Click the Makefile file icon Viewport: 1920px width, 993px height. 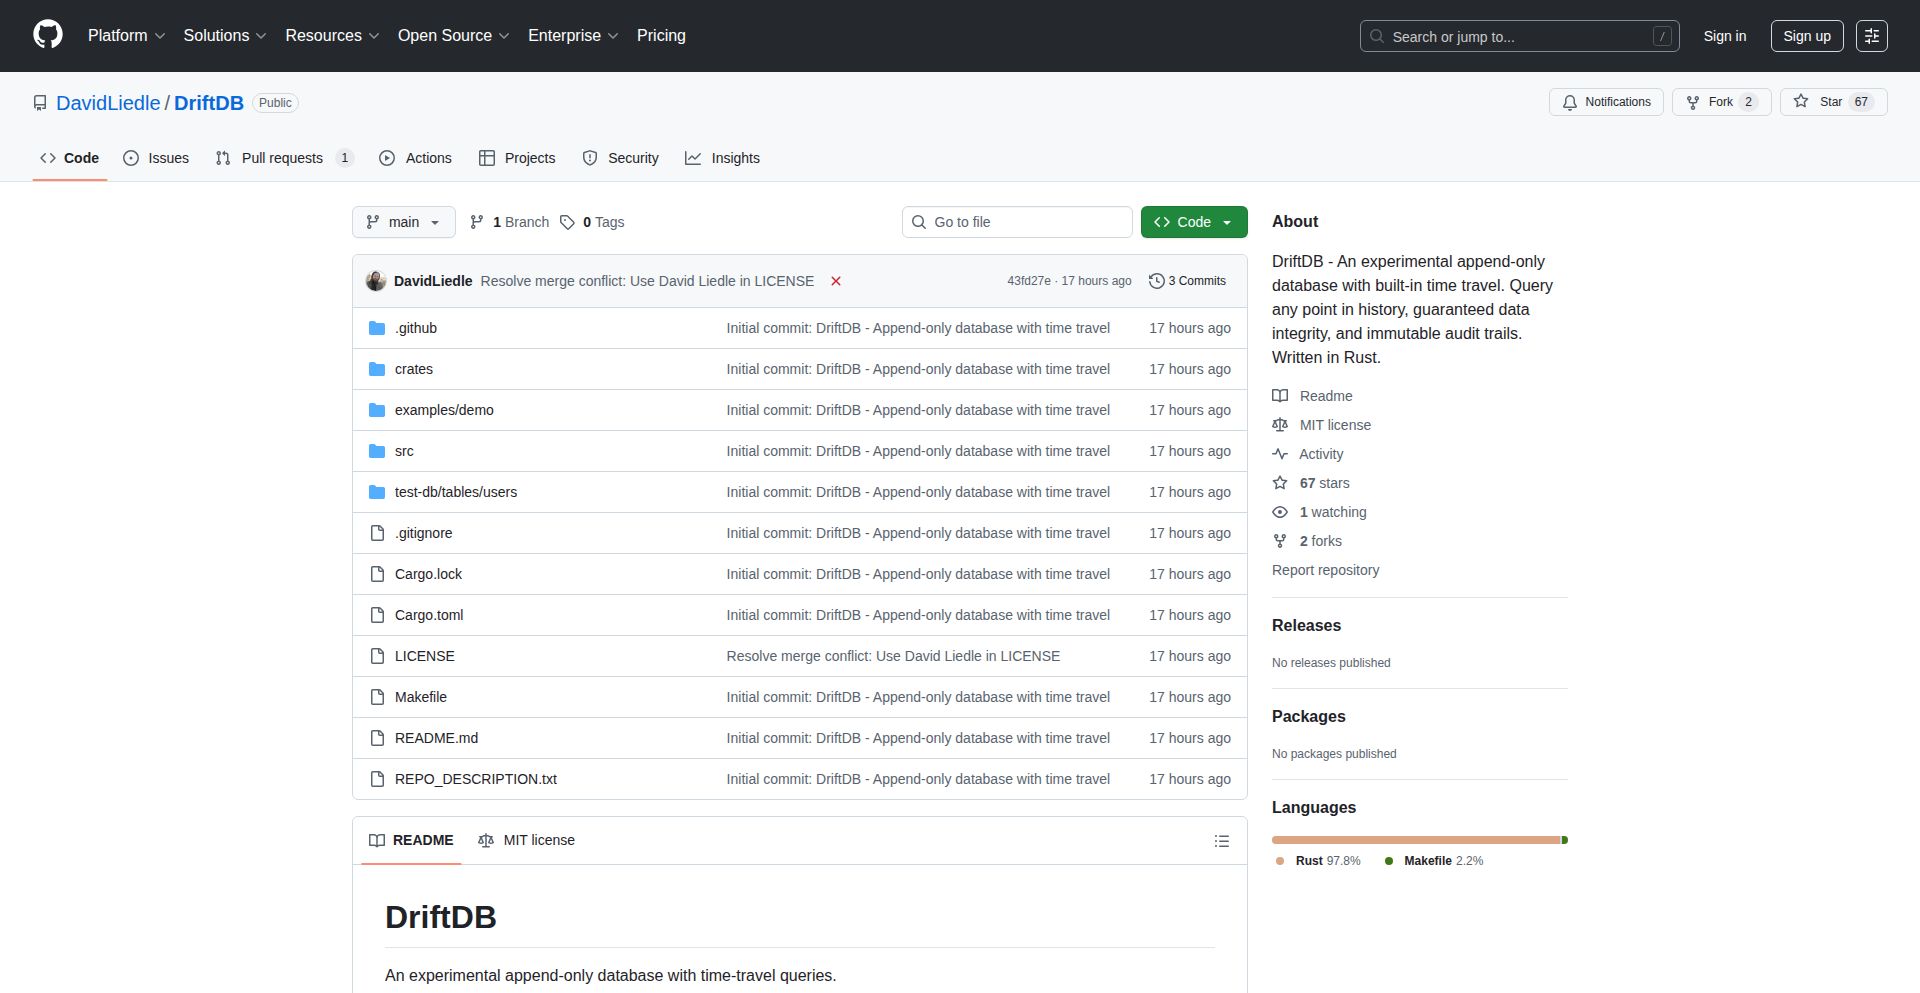click(377, 697)
